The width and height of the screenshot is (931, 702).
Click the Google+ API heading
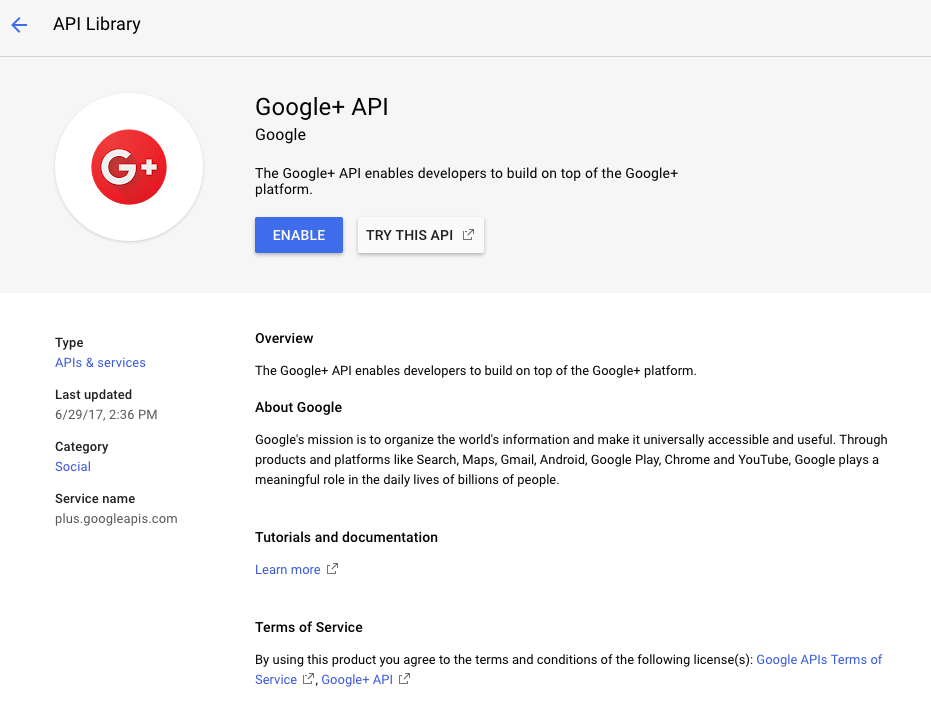(321, 107)
